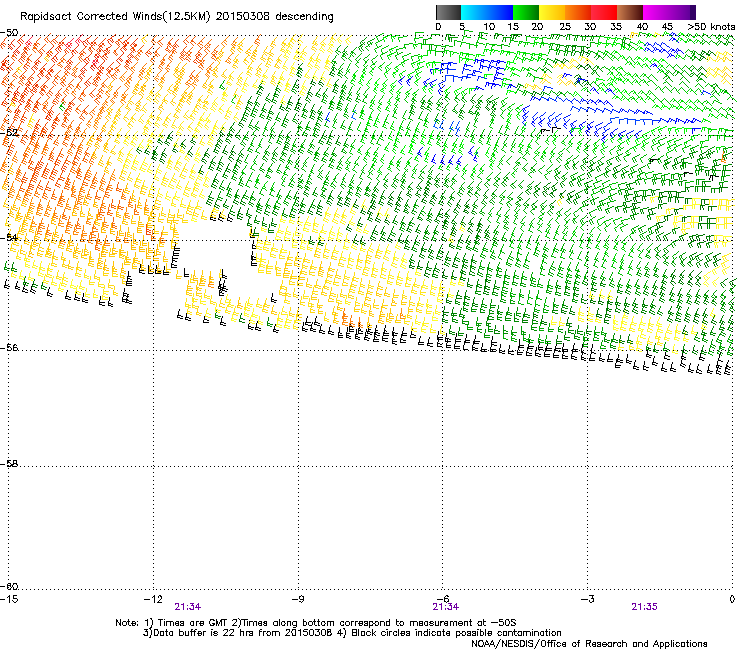Click the '-58' latitude axis label
740x650 pixels.
click(9, 464)
